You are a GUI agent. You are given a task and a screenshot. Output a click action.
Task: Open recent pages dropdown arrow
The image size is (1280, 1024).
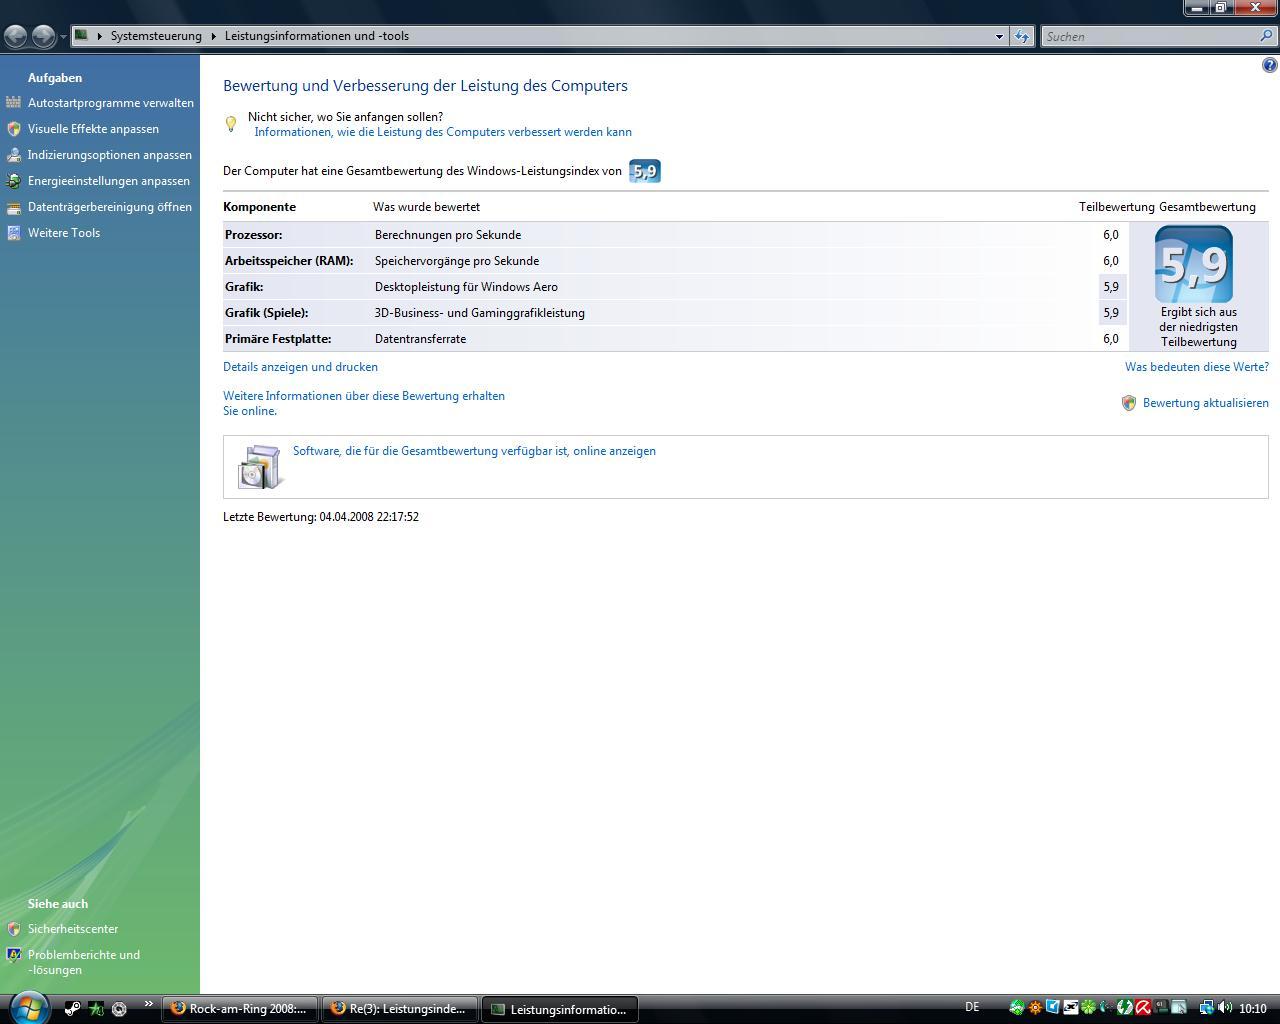coord(63,37)
